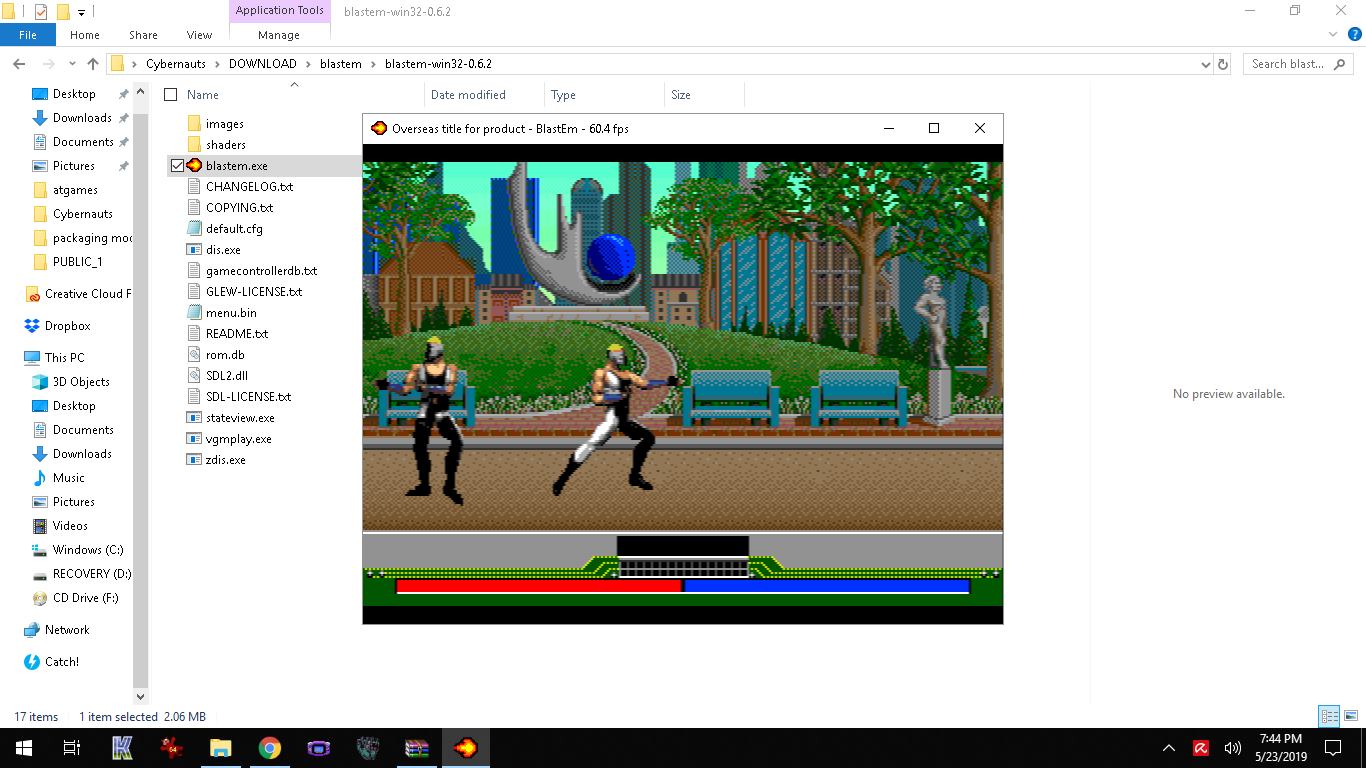Open the images folder icon
Viewport: 1366px width, 768px height.
coord(194,124)
